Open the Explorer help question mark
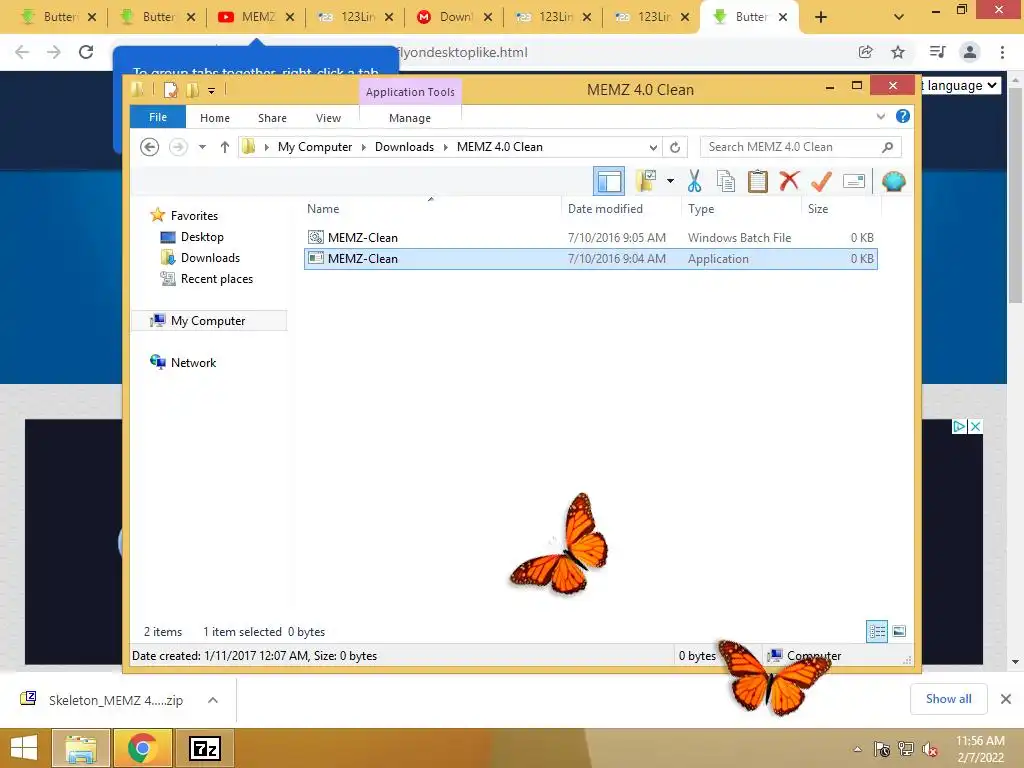The width and height of the screenshot is (1024, 768). [903, 116]
